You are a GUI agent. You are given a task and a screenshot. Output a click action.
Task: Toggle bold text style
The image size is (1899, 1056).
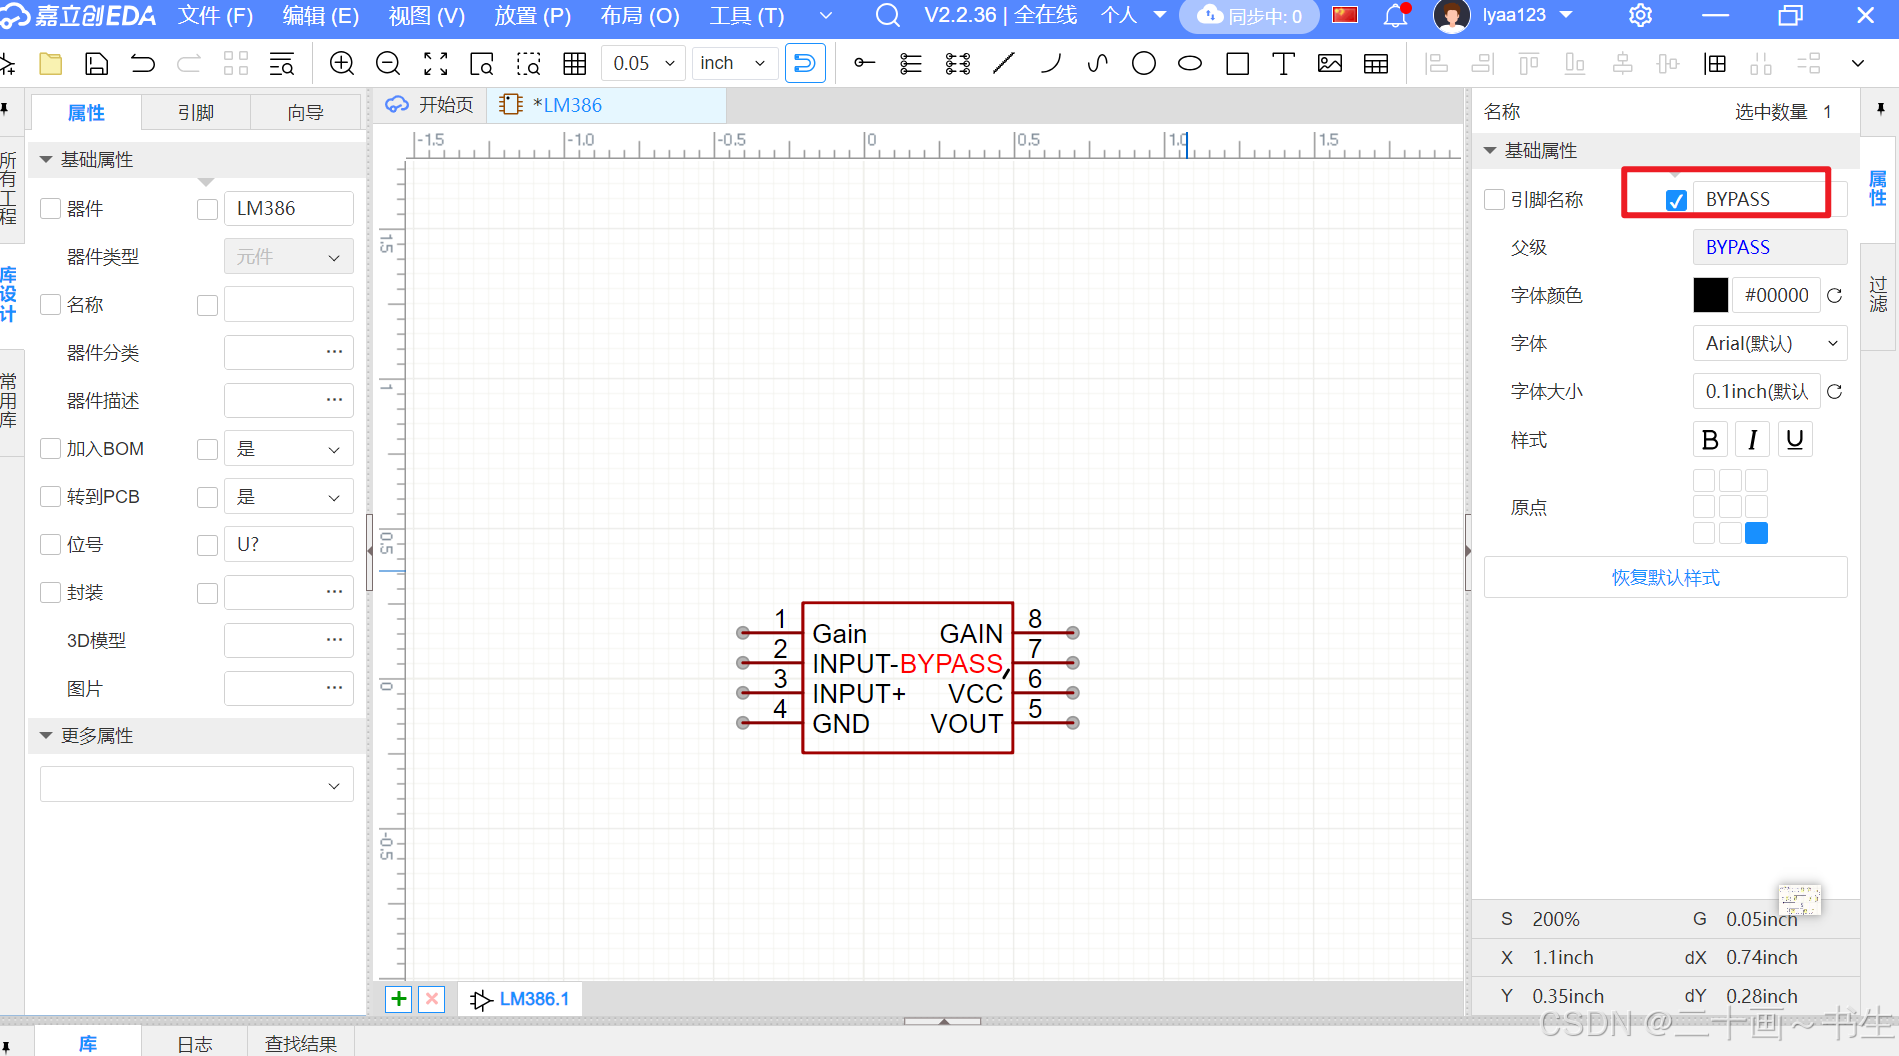pyautogui.click(x=1710, y=440)
